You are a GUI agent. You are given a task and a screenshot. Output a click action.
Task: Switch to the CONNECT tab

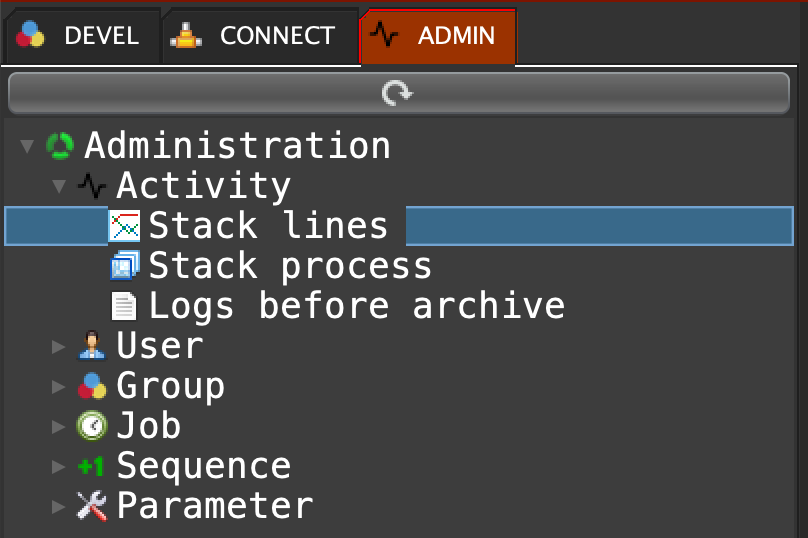(x=258, y=36)
